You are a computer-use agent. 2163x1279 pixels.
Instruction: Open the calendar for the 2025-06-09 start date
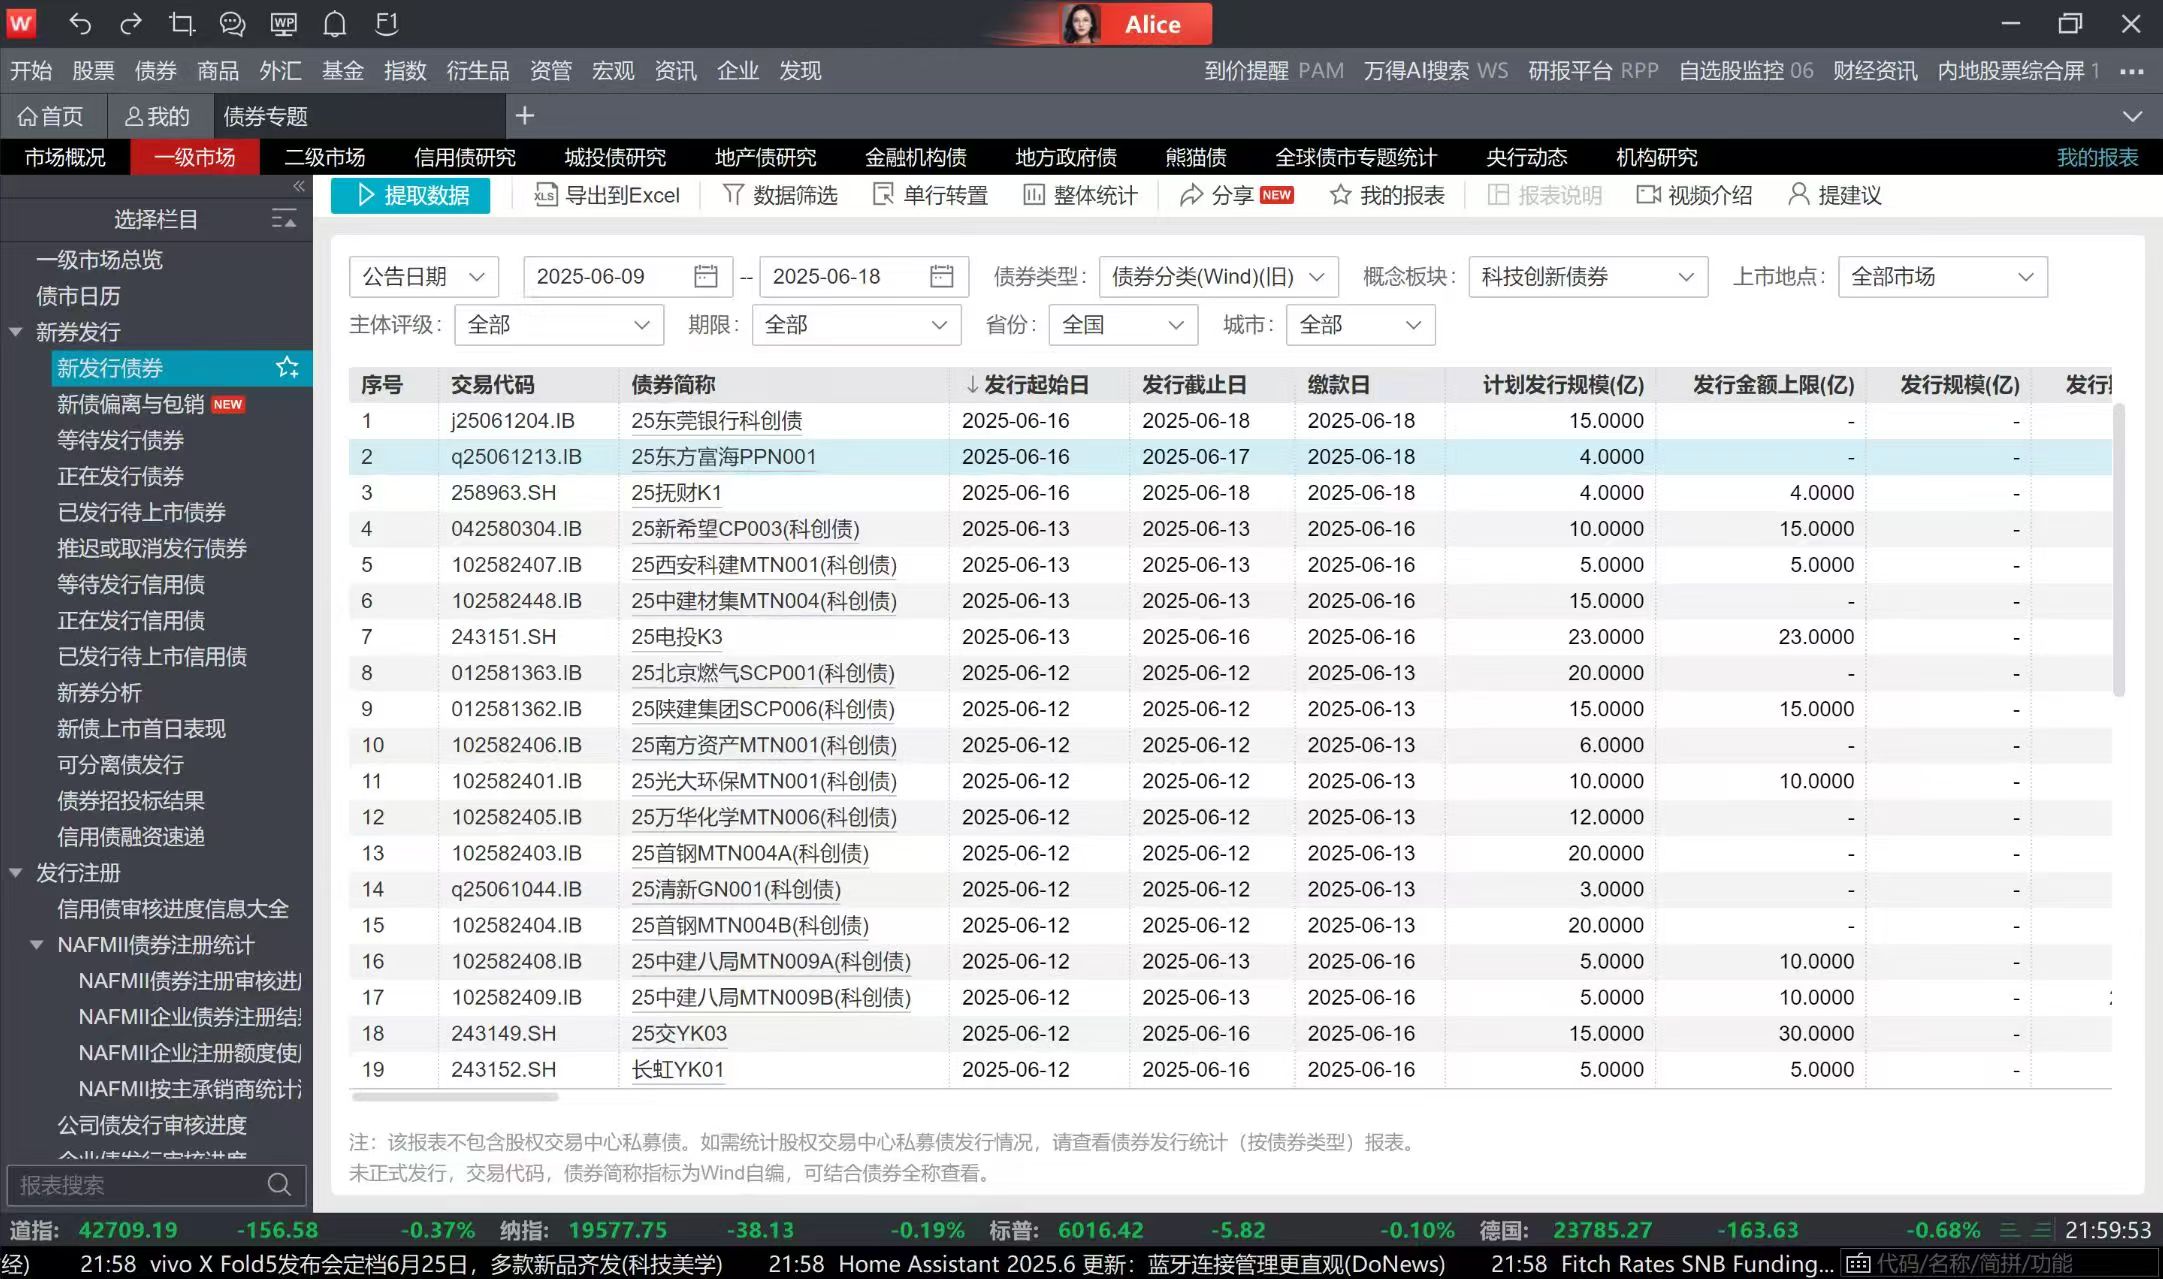tap(705, 276)
